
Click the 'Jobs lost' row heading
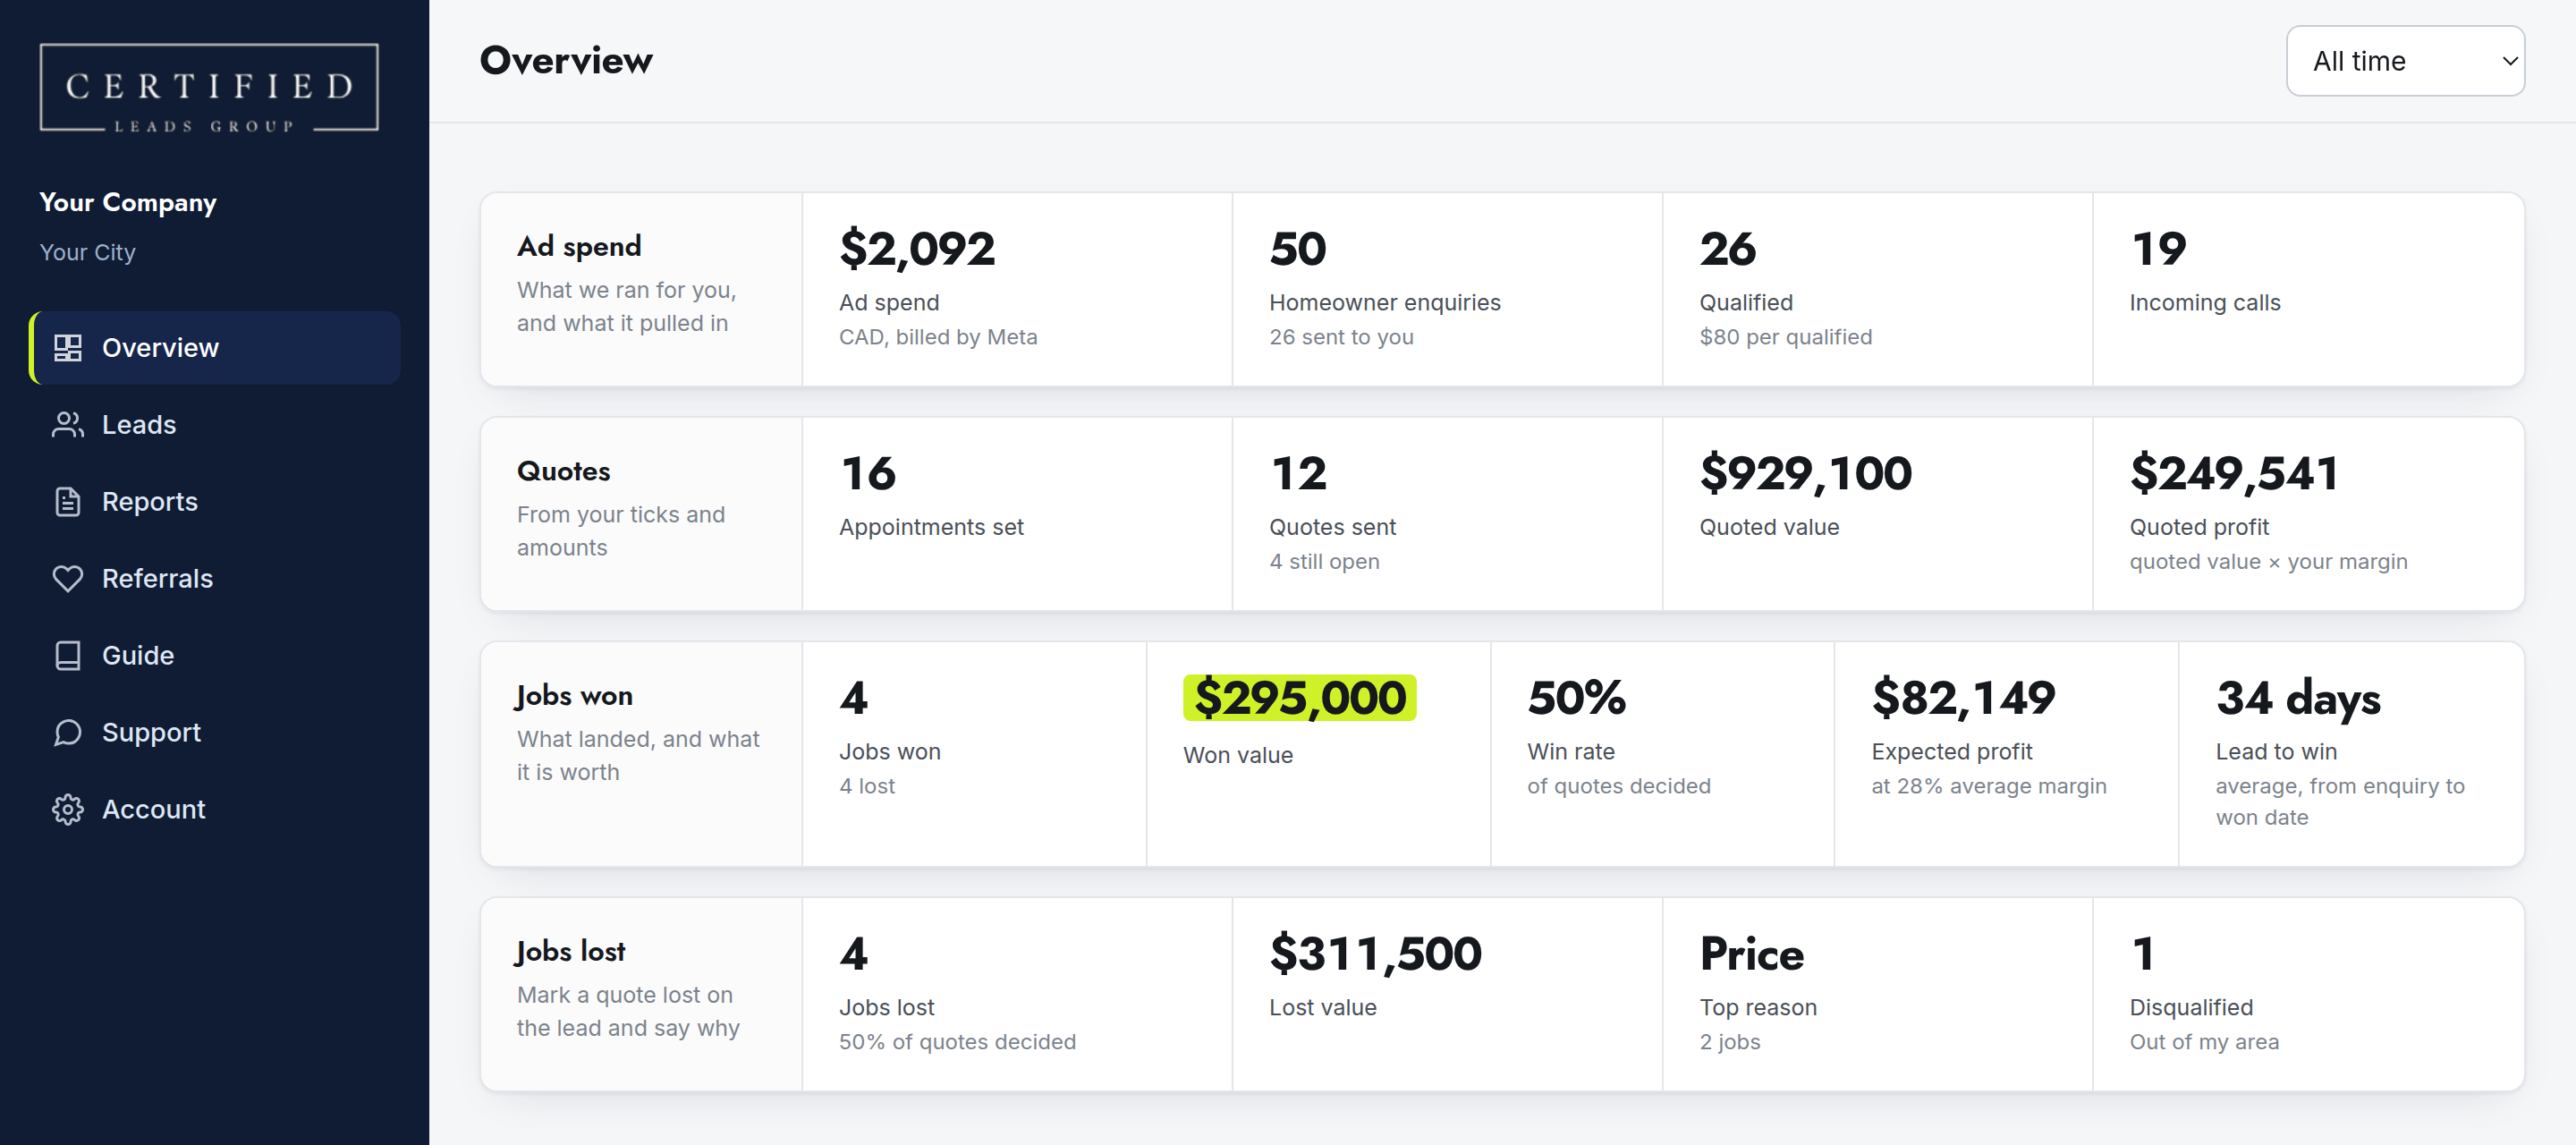570,951
